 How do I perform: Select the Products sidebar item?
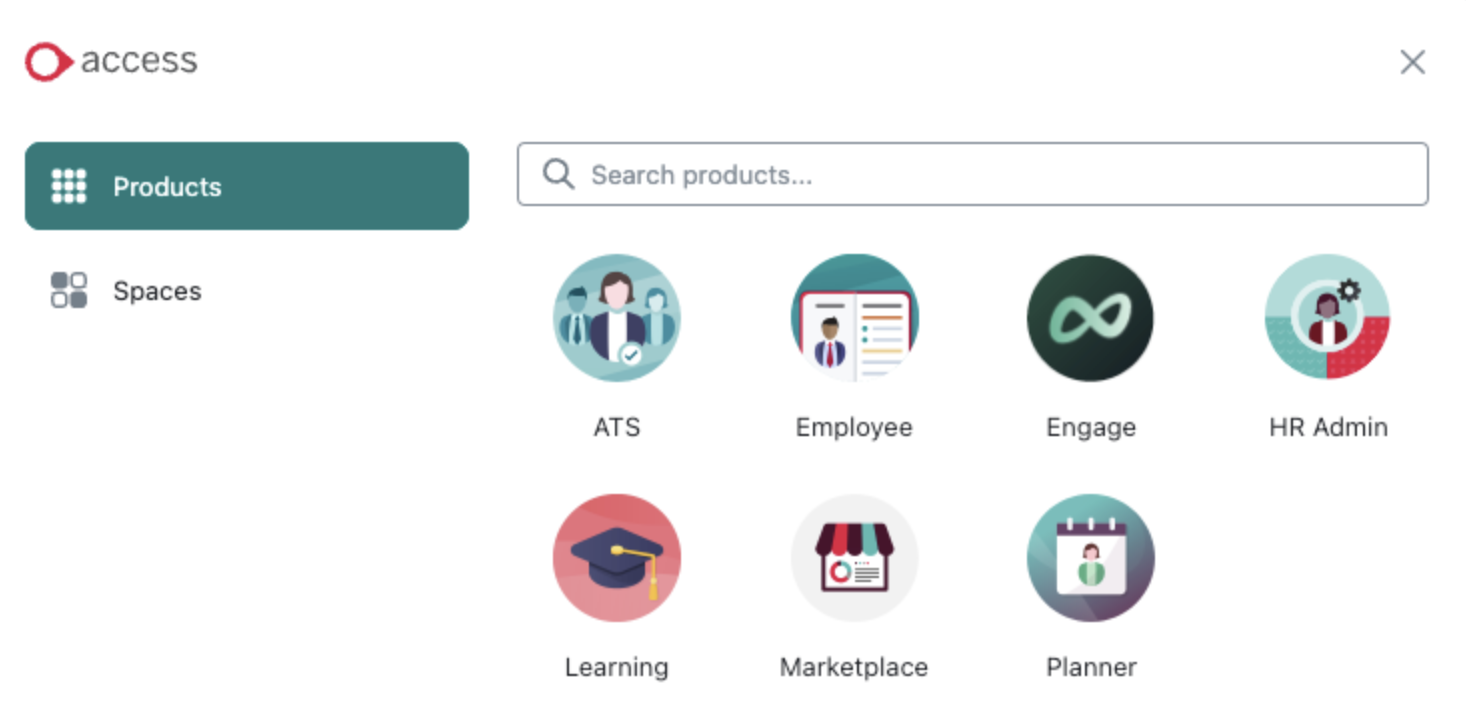[246, 186]
